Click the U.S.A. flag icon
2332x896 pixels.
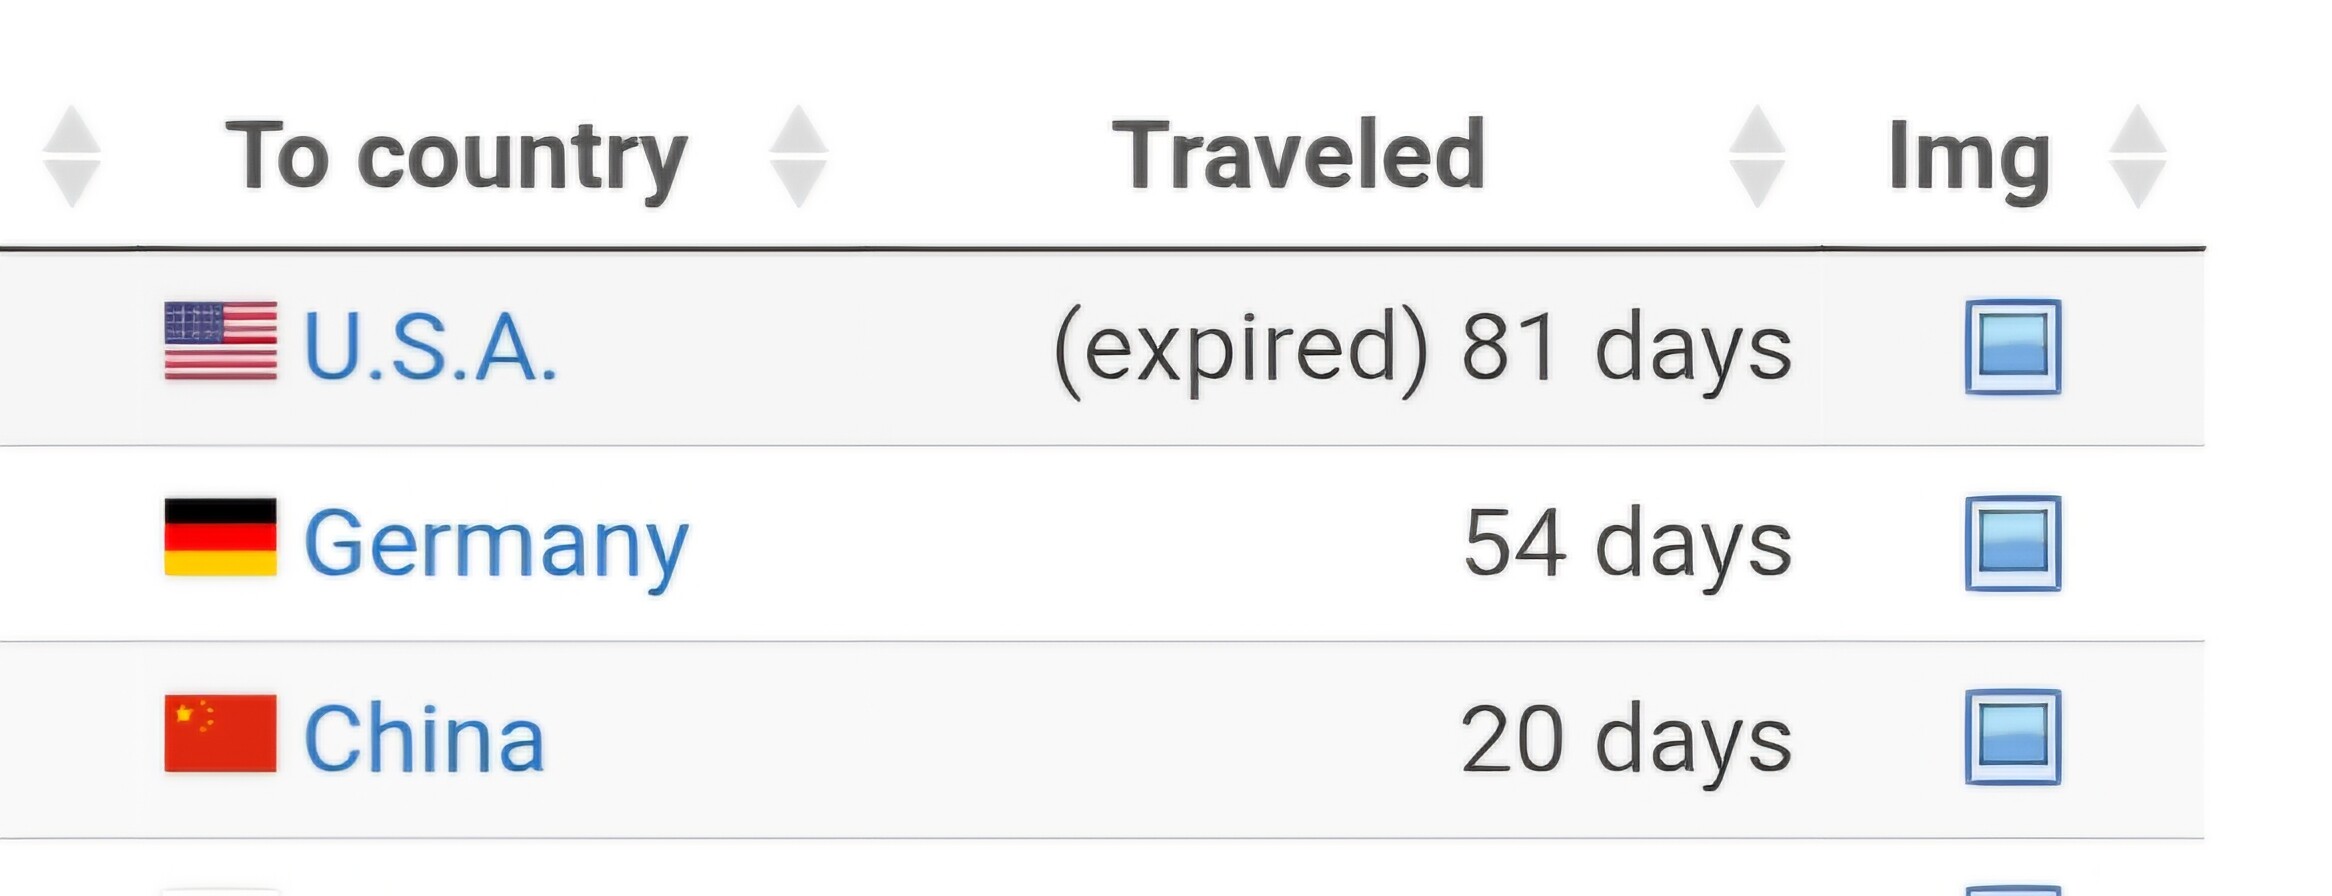(x=220, y=341)
